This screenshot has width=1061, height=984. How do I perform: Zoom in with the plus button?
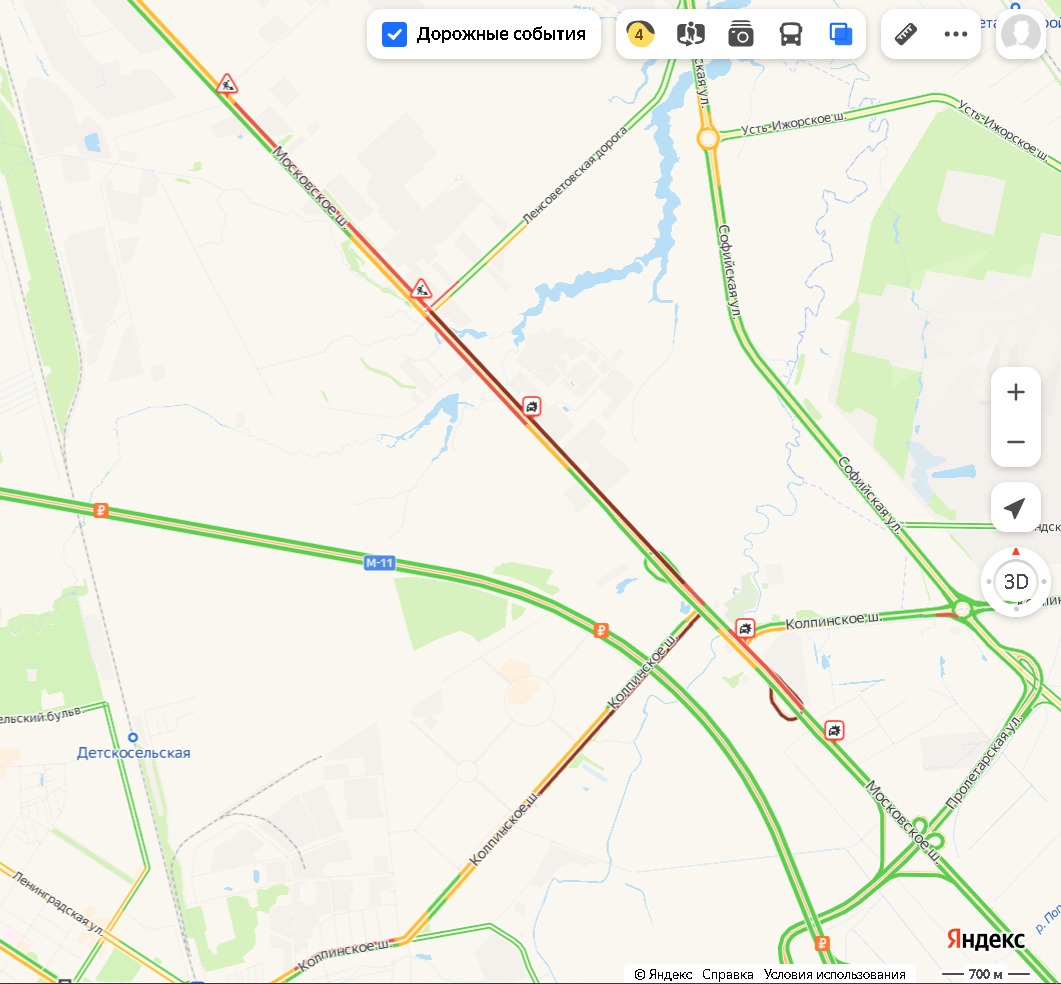(x=1015, y=393)
